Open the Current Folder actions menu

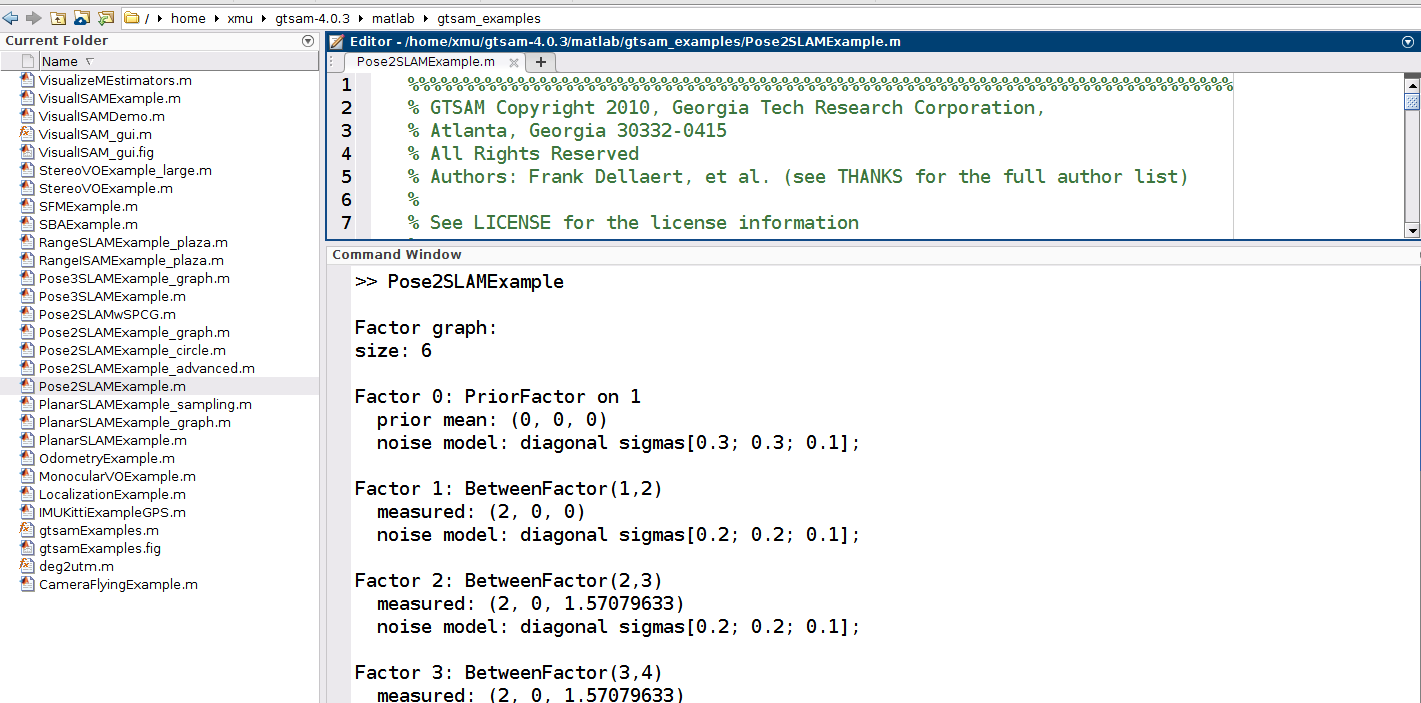[308, 41]
